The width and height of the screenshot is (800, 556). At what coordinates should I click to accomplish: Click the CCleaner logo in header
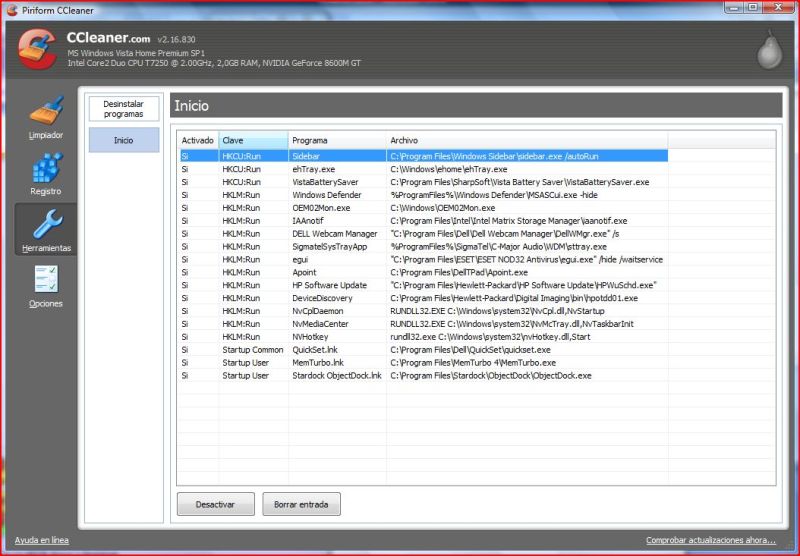point(37,49)
